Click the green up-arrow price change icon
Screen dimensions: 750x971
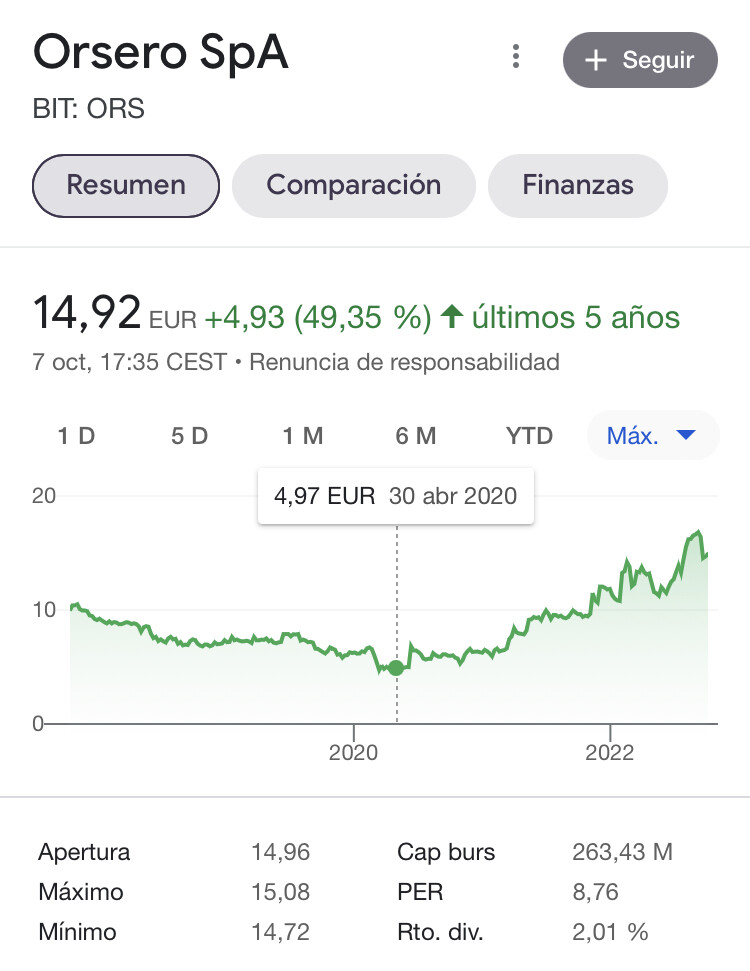(x=452, y=319)
